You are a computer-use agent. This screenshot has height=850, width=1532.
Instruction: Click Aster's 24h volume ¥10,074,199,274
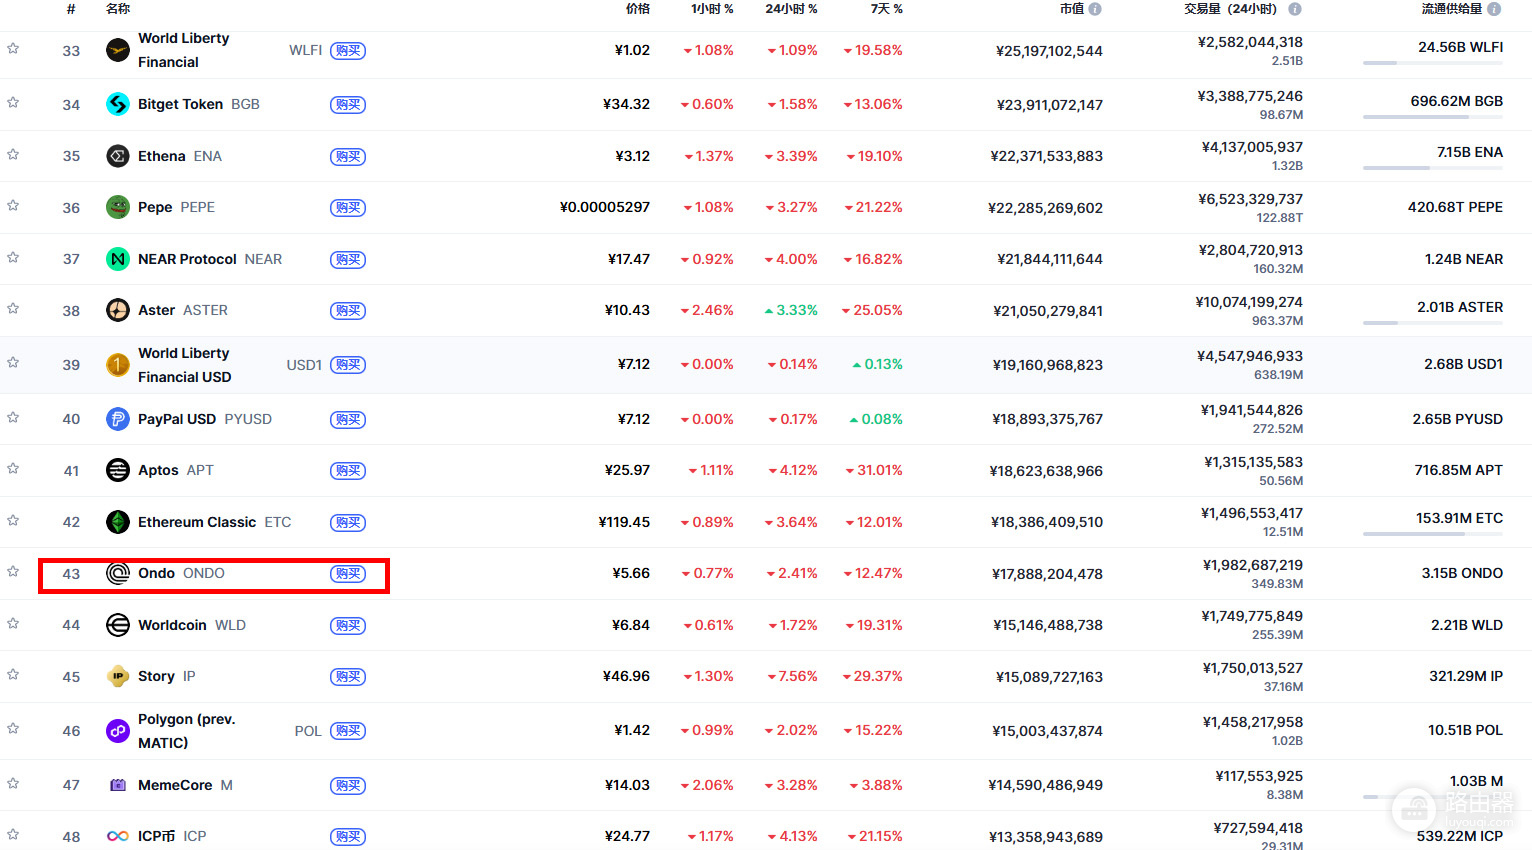coord(1249,302)
